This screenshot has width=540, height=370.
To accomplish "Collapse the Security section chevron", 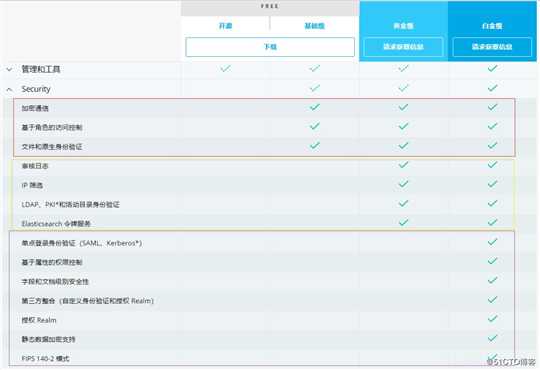I will pos(9,90).
